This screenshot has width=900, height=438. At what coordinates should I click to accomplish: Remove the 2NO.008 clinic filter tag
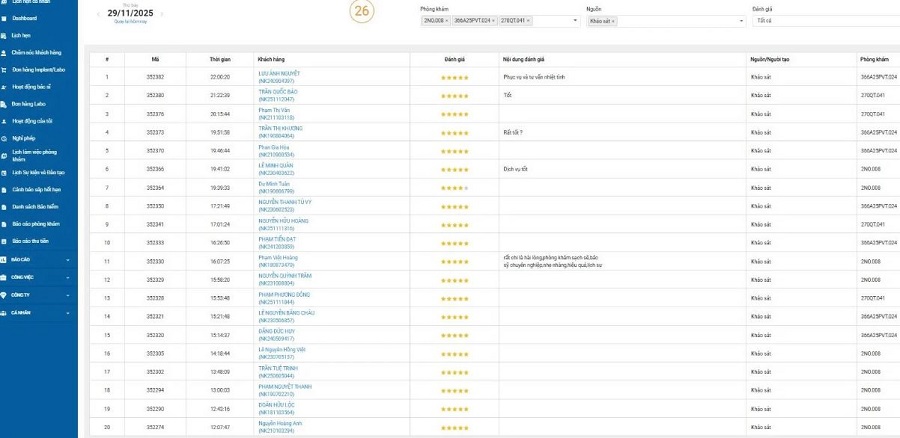(446, 20)
